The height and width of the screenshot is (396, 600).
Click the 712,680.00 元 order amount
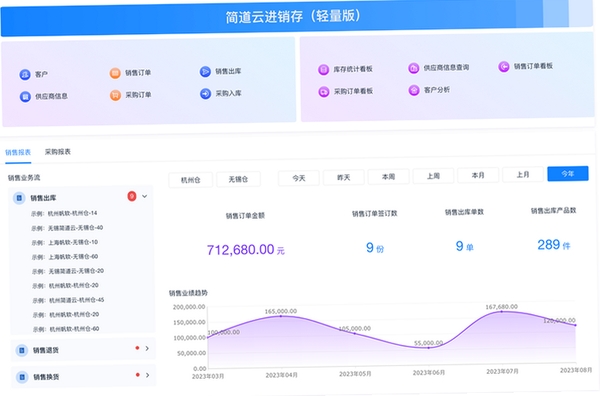[245, 250]
